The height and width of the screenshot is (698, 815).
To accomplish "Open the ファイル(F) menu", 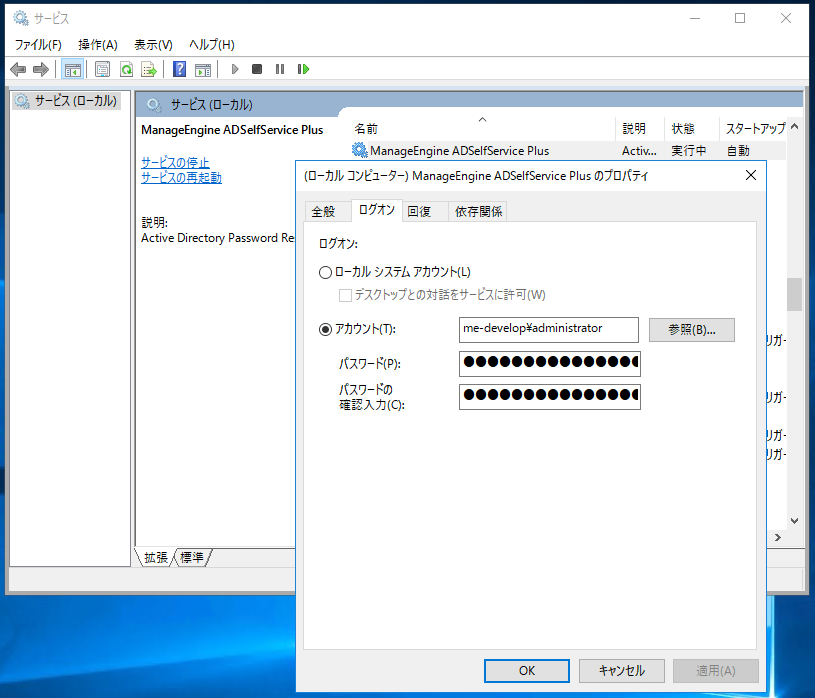I will tap(38, 45).
